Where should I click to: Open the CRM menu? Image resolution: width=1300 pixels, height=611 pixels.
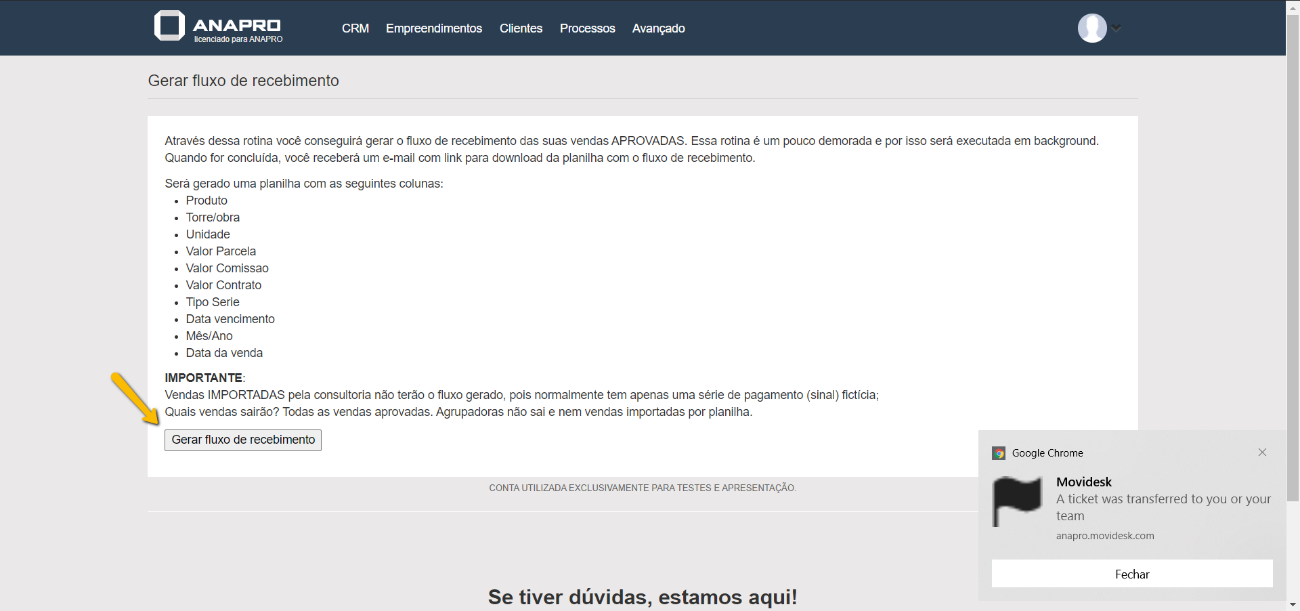pyautogui.click(x=355, y=28)
